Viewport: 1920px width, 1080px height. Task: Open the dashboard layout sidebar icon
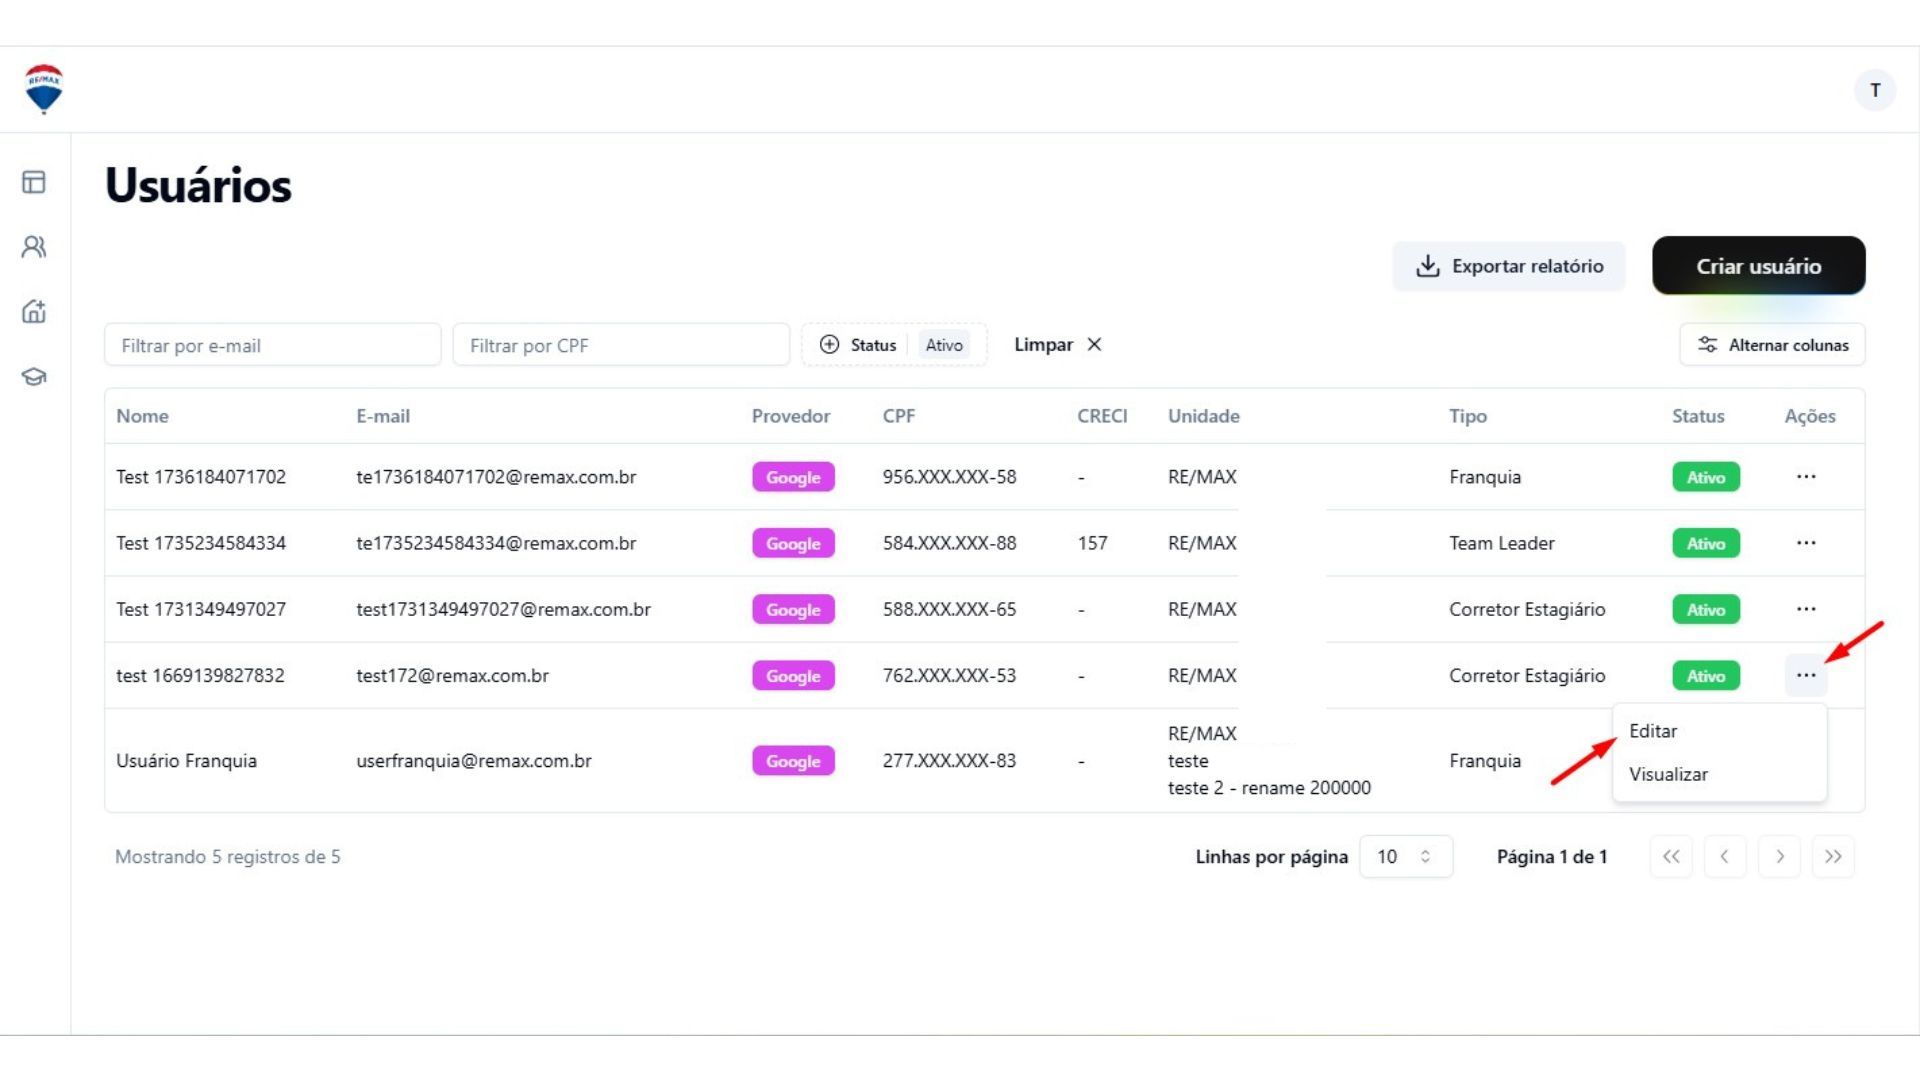(x=34, y=182)
